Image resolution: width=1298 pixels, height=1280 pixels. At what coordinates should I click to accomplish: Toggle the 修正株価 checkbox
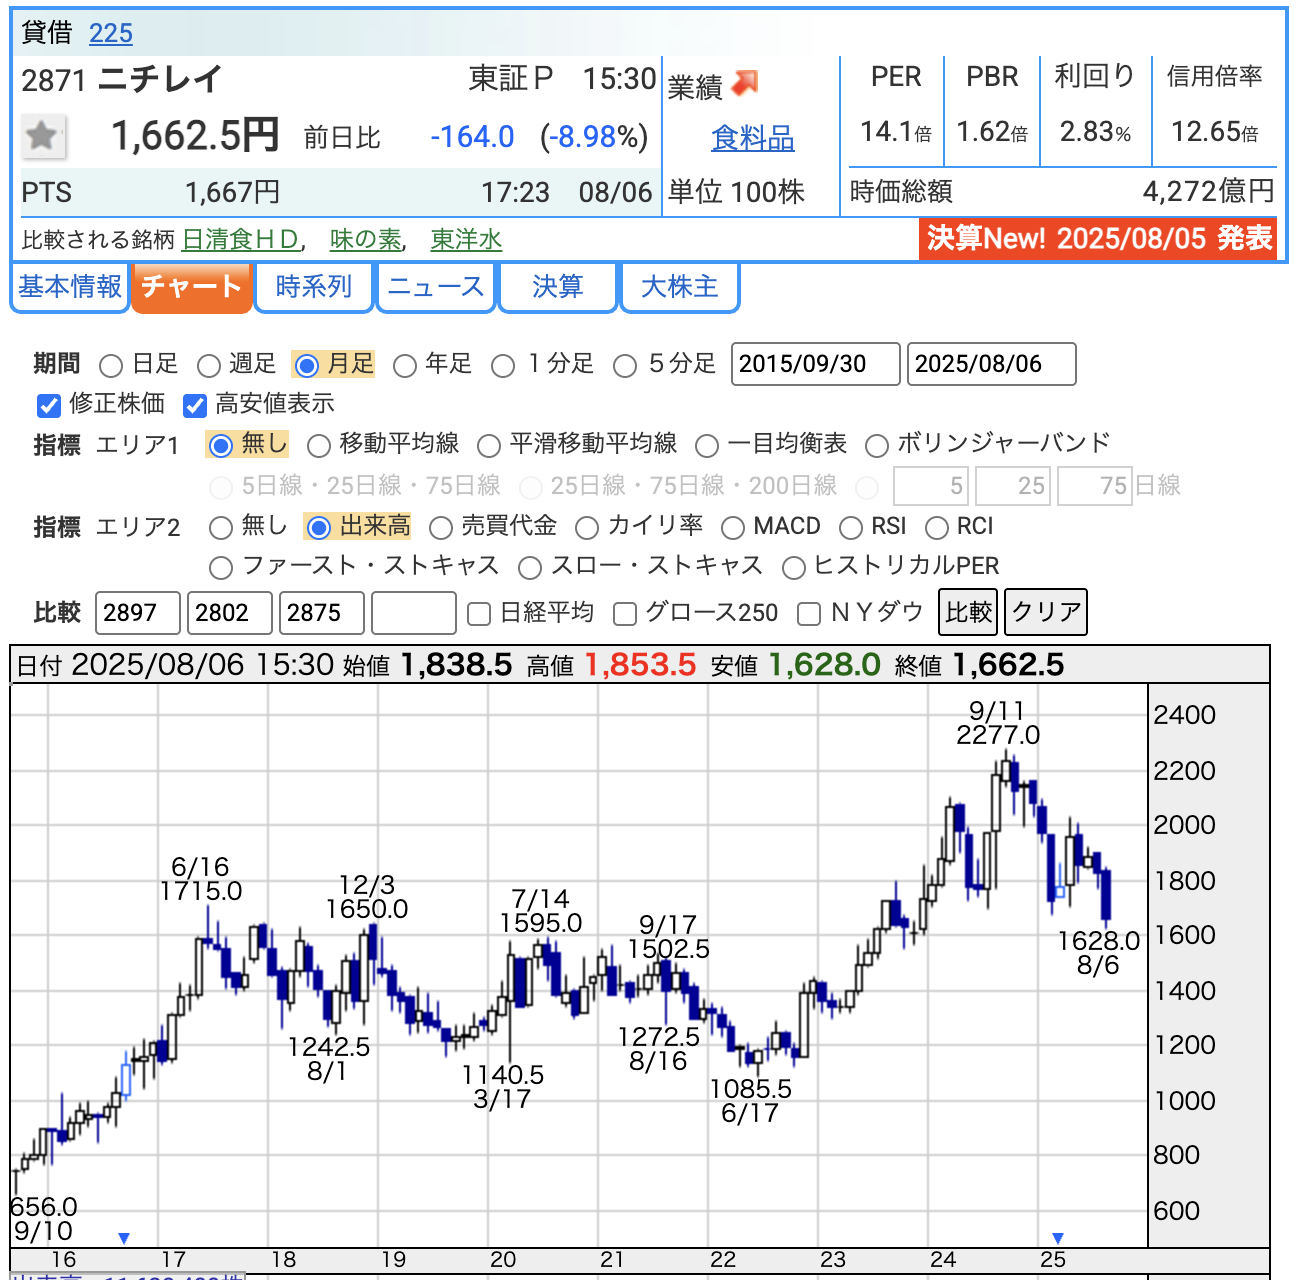pyautogui.click(x=48, y=405)
